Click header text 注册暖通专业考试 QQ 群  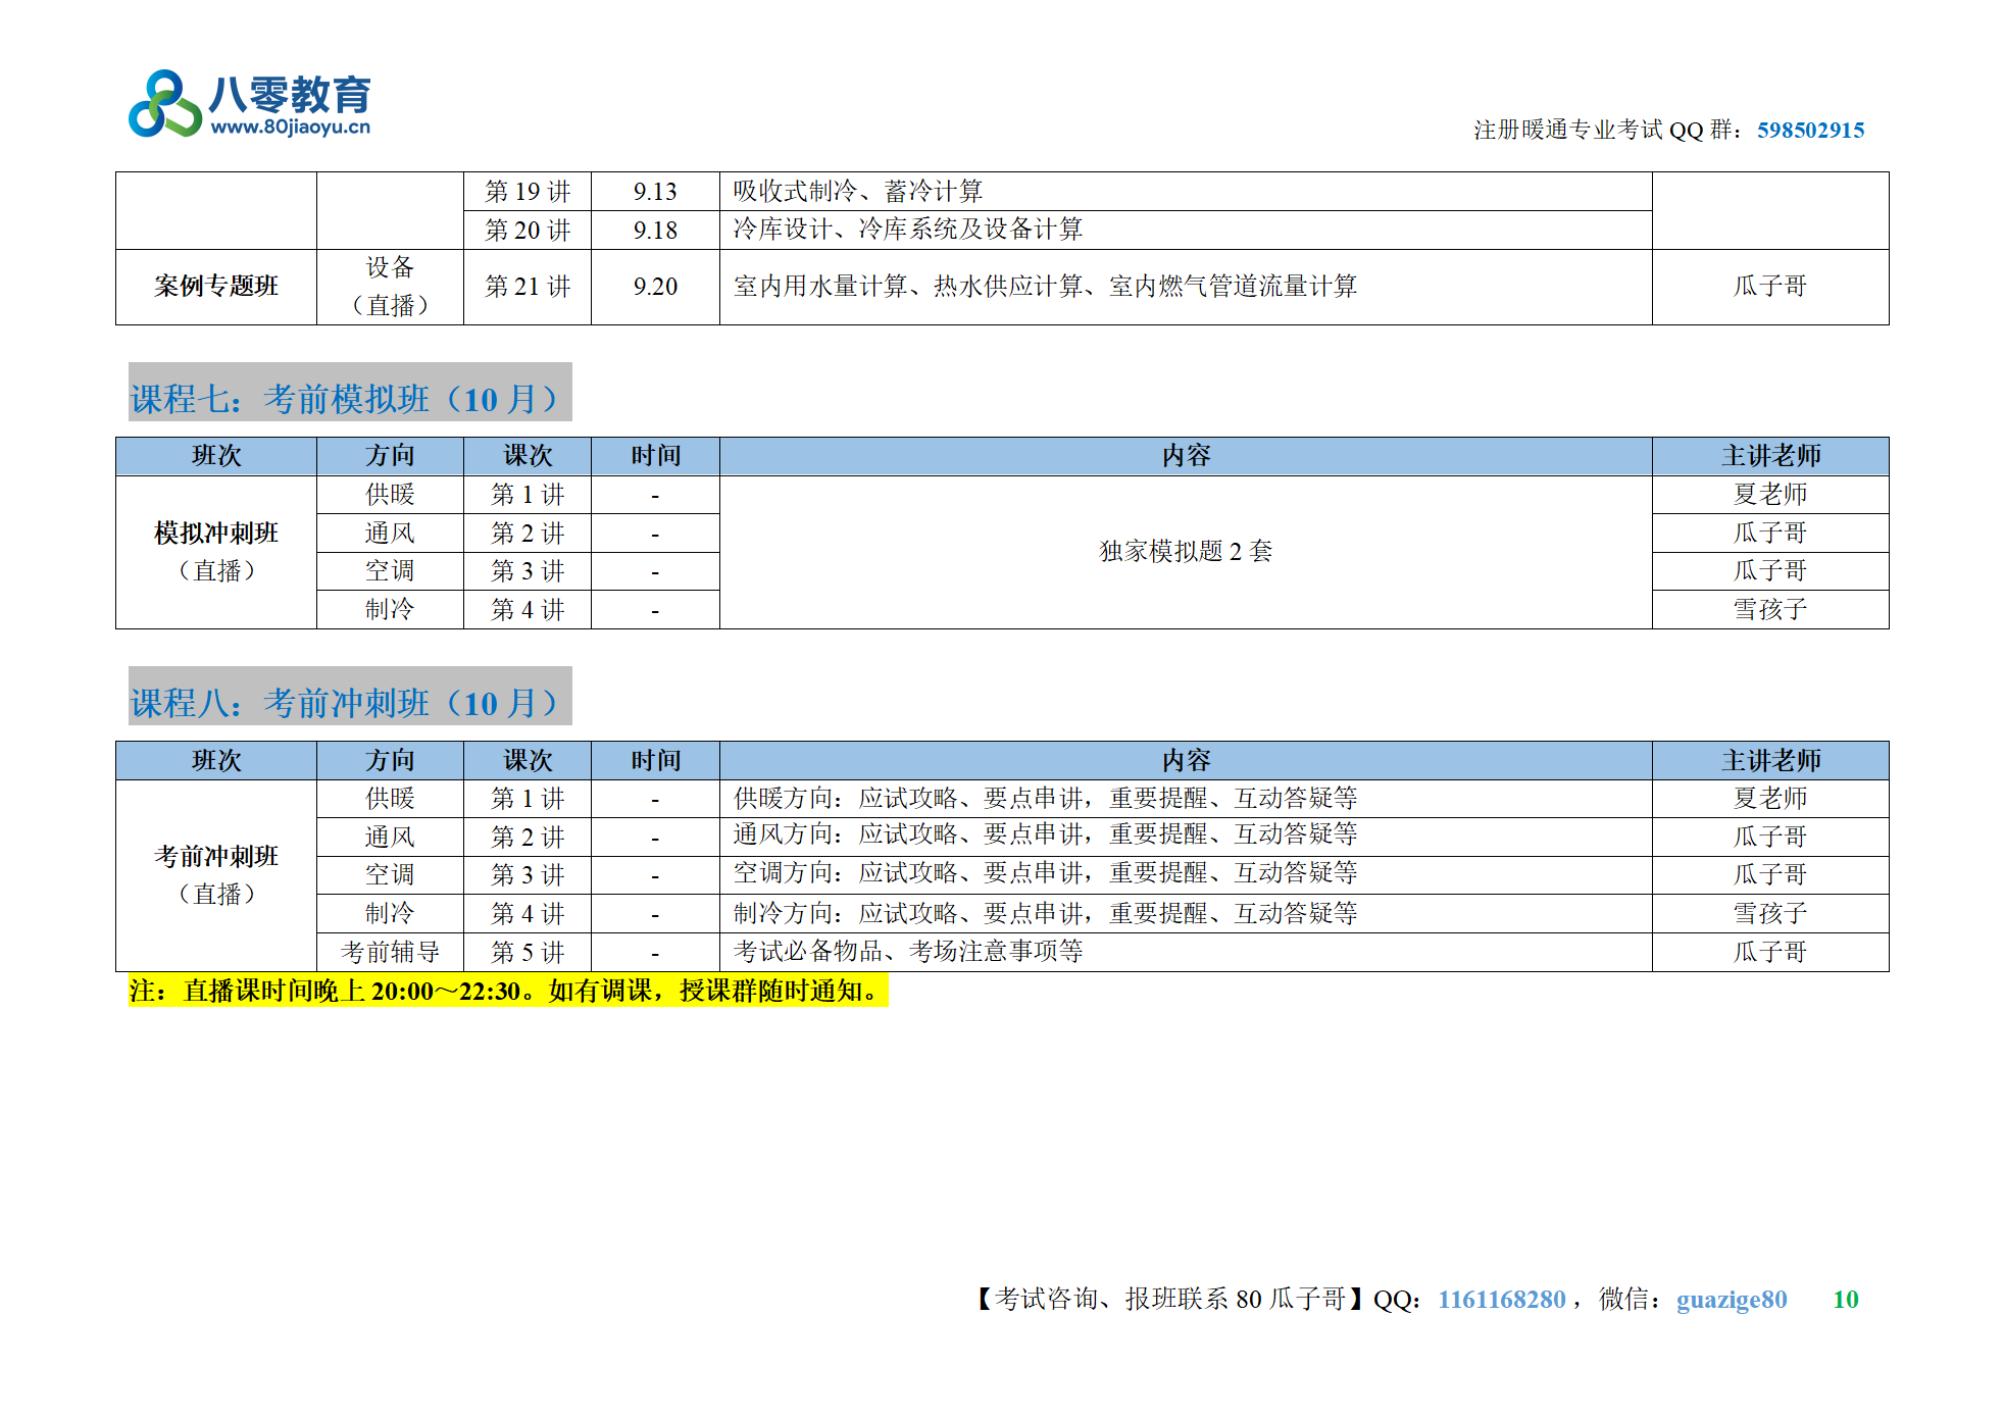coord(1603,130)
